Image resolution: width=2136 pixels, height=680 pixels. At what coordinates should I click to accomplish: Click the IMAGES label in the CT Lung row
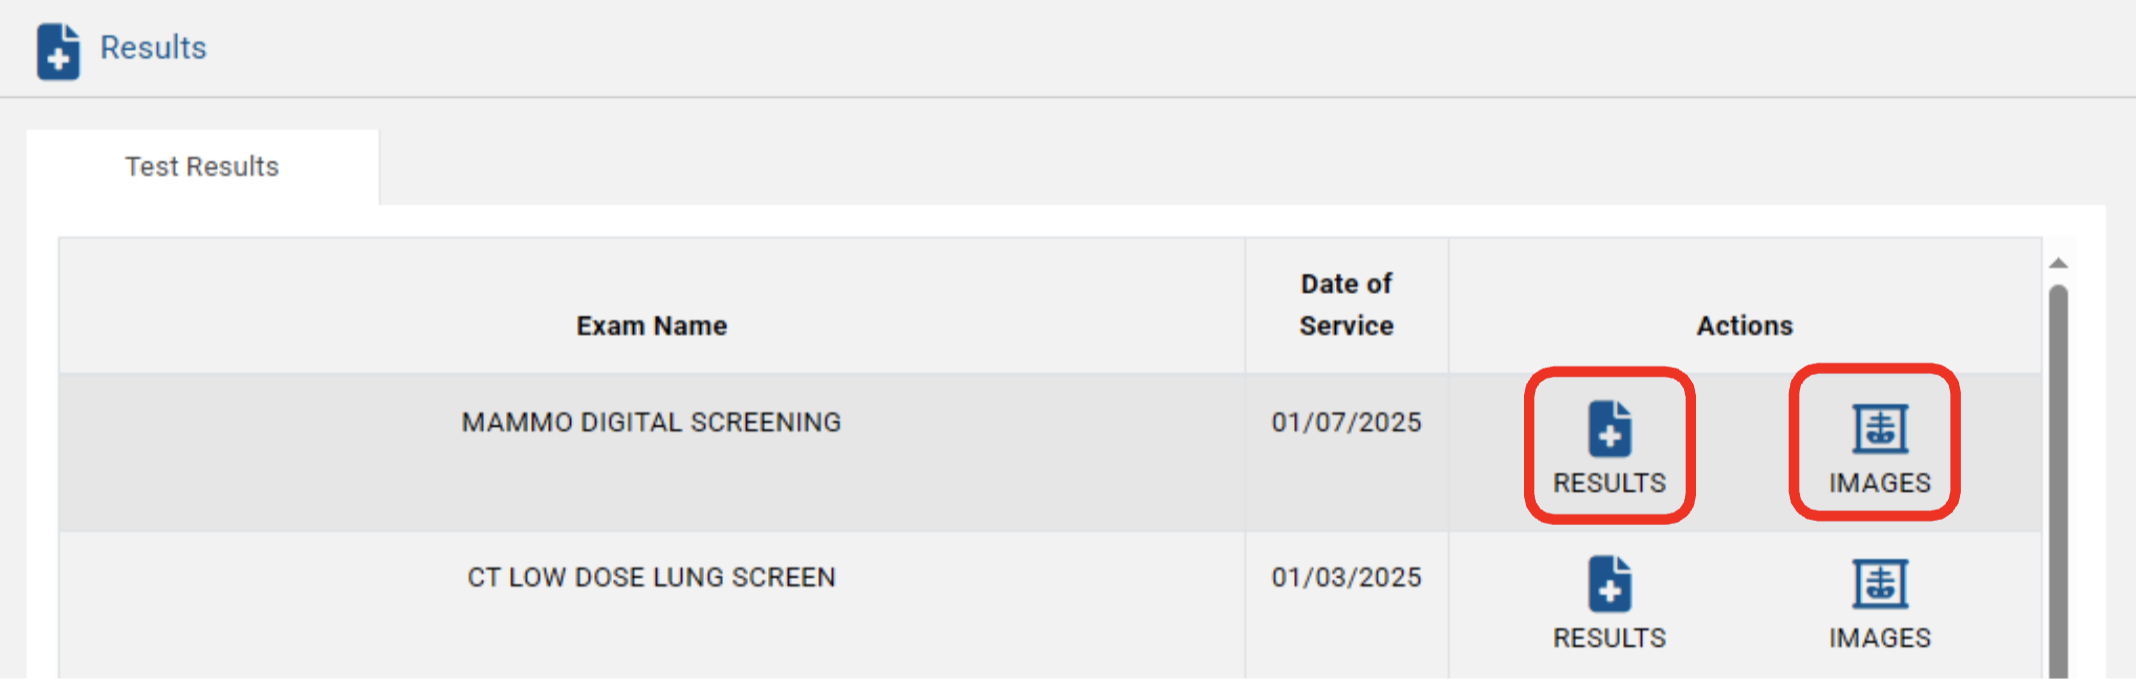(1880, 638)
